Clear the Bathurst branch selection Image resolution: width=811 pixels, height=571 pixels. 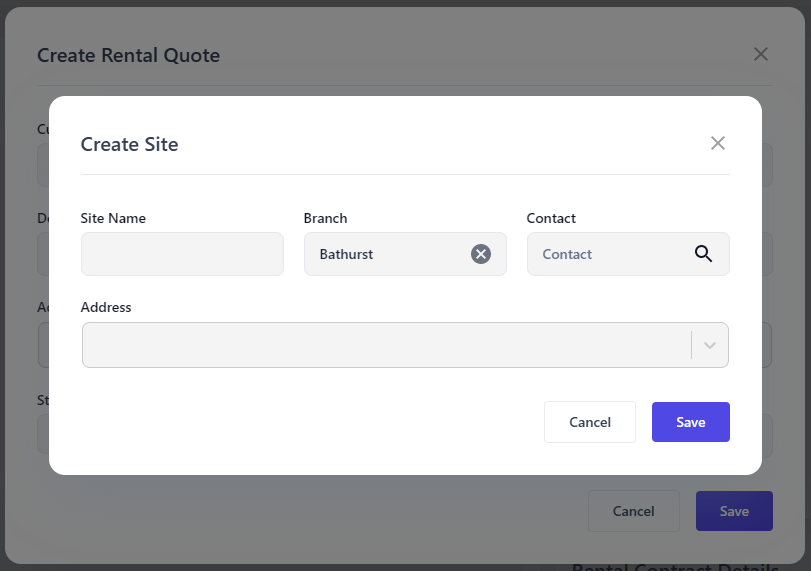coord(481,254)
